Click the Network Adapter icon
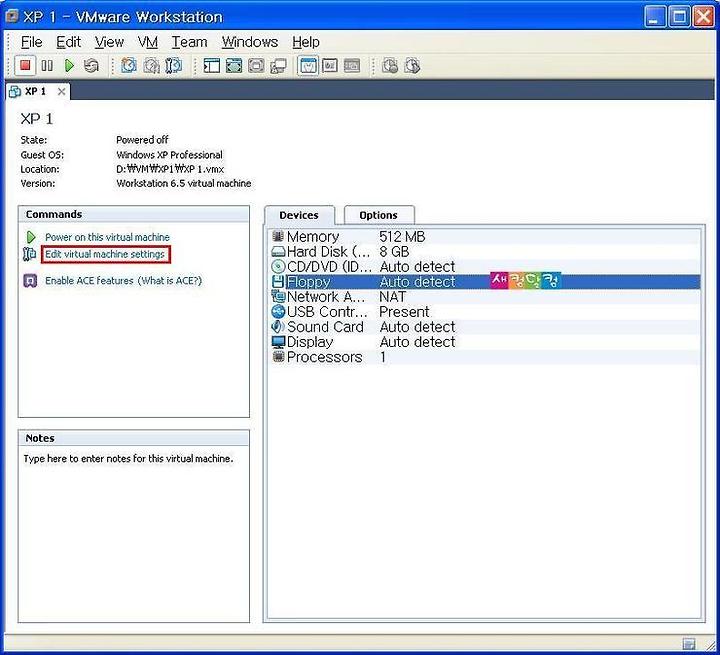 pyautogui.click(x=278, y=296)
